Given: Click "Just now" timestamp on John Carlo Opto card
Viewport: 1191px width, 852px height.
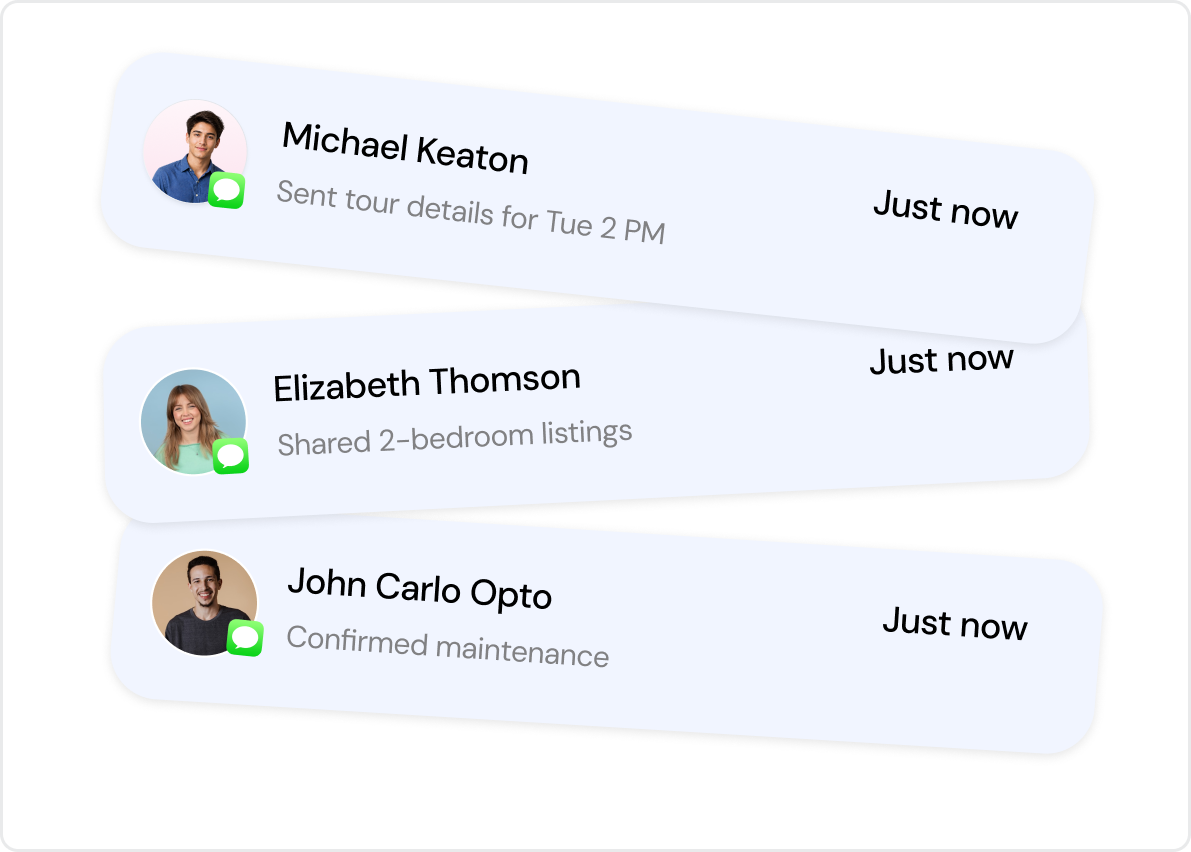Looking at the screenshot, I should tap(955, 623).
